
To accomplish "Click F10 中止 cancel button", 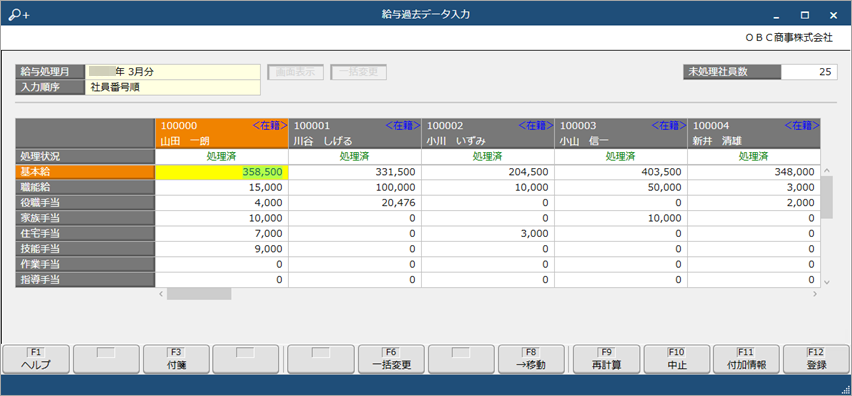I will point(676,359).
